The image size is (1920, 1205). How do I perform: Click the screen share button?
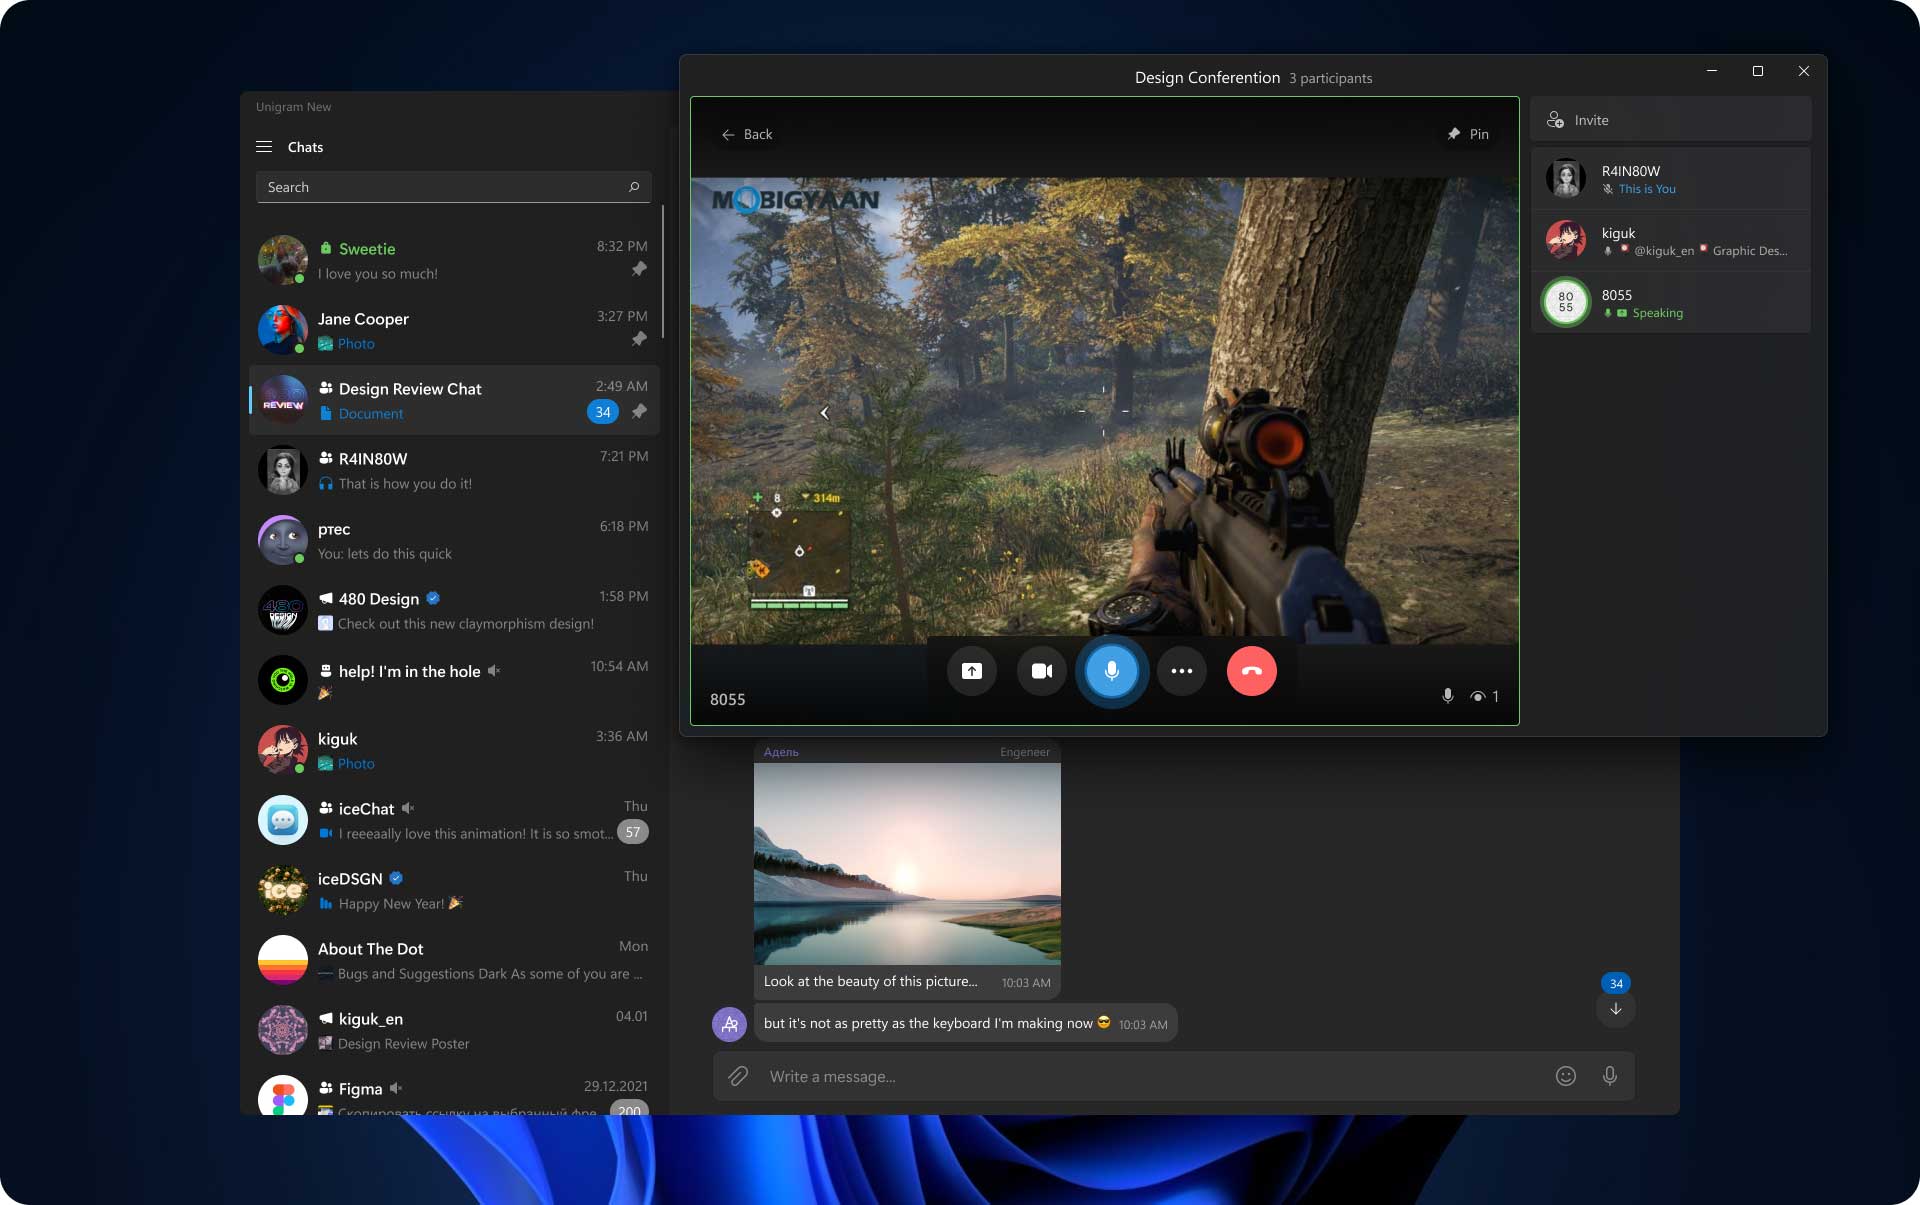point(972,671)
